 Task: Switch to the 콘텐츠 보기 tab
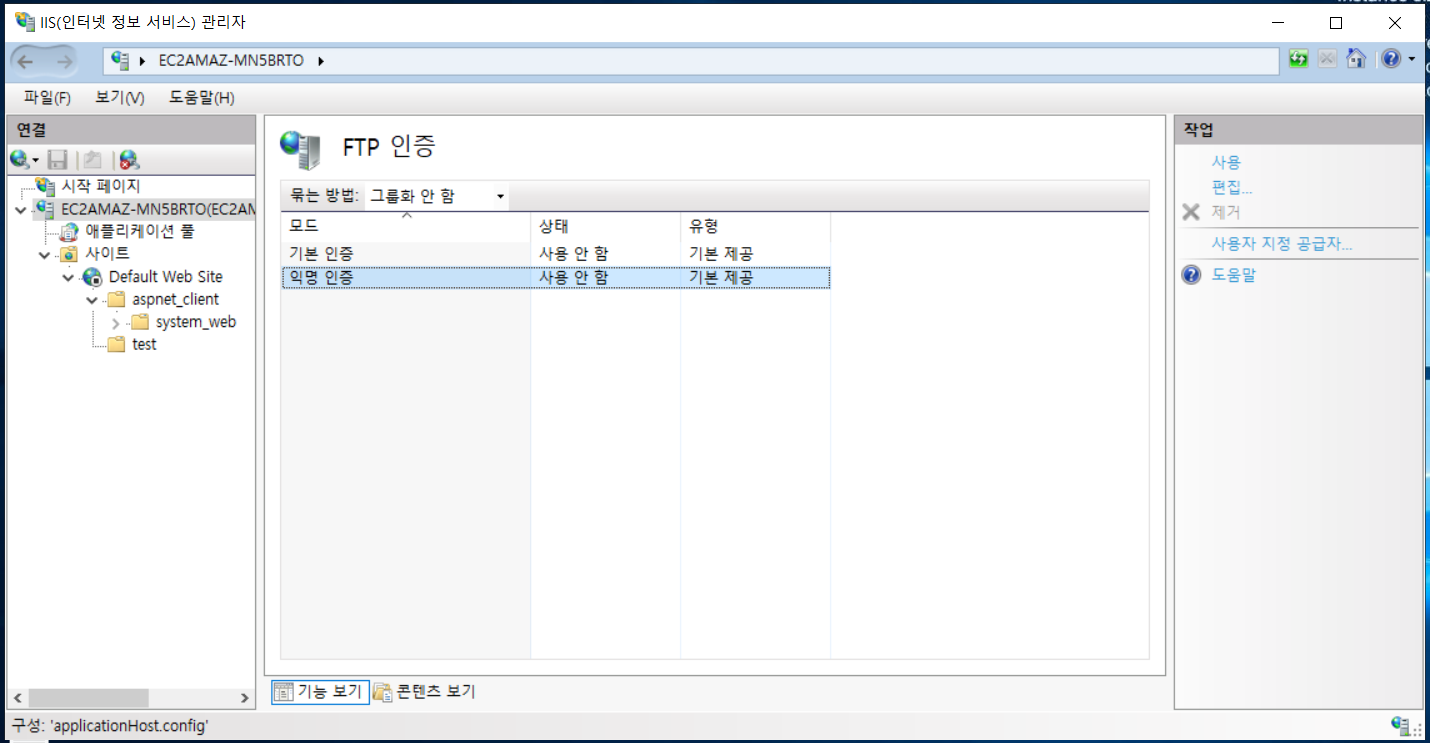(424, 692)
